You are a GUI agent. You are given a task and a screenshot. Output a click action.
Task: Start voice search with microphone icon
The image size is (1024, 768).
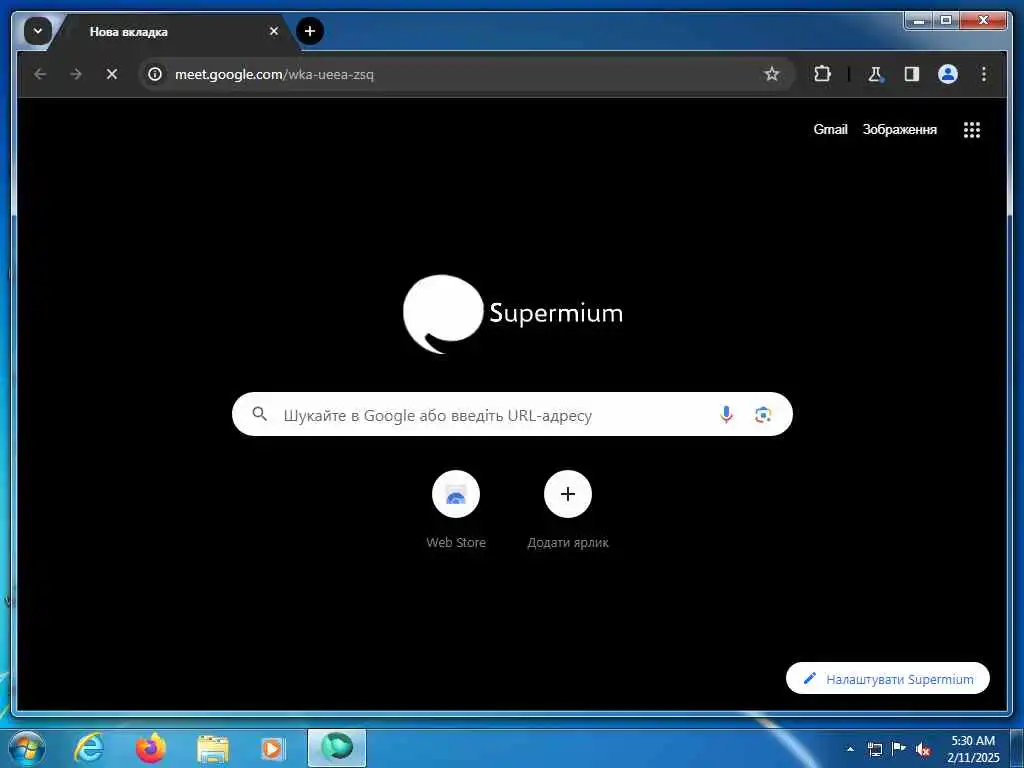pyautogui.click(x=726, y=414)
